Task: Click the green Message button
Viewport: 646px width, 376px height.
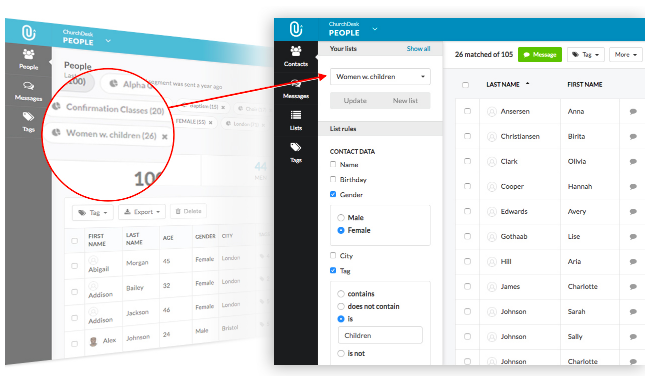Action: point(540,54)
